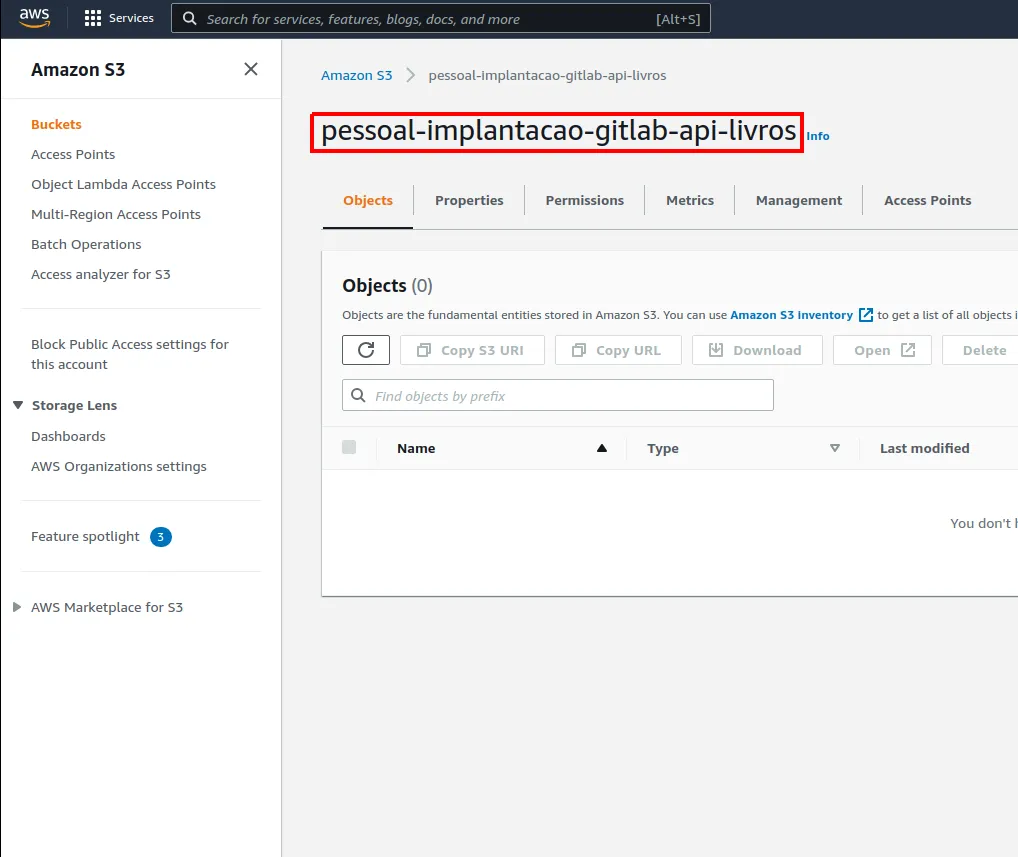Open Object Lambda Access Points

pos(123,184)
